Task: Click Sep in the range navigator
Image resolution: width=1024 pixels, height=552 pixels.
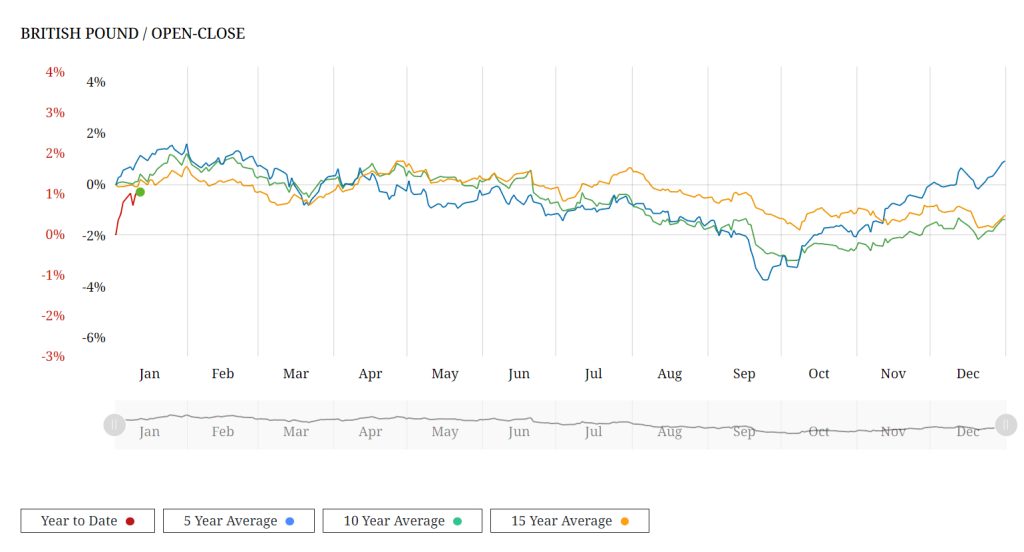Action: (744, 432)
